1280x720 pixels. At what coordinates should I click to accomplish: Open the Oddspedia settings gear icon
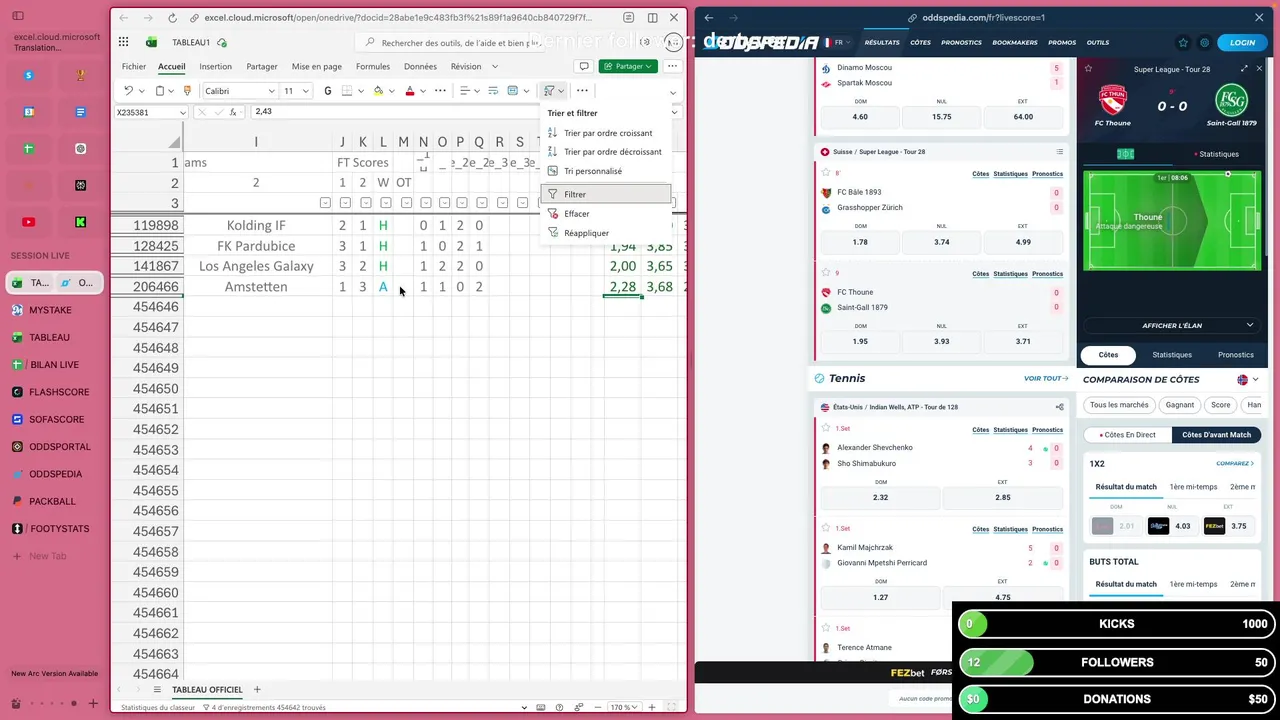(1204, 43)
